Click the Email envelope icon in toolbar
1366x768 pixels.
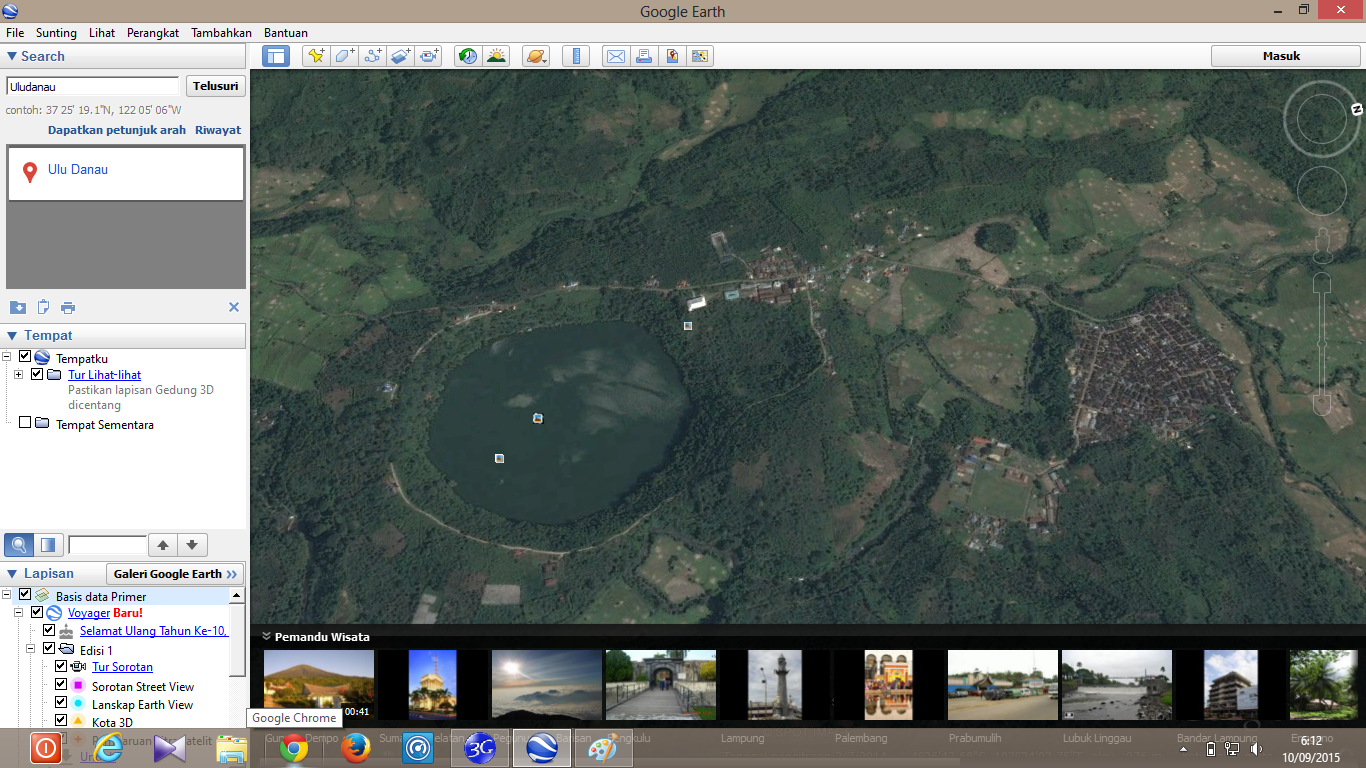pyautogui.click(x=616, y=56)
